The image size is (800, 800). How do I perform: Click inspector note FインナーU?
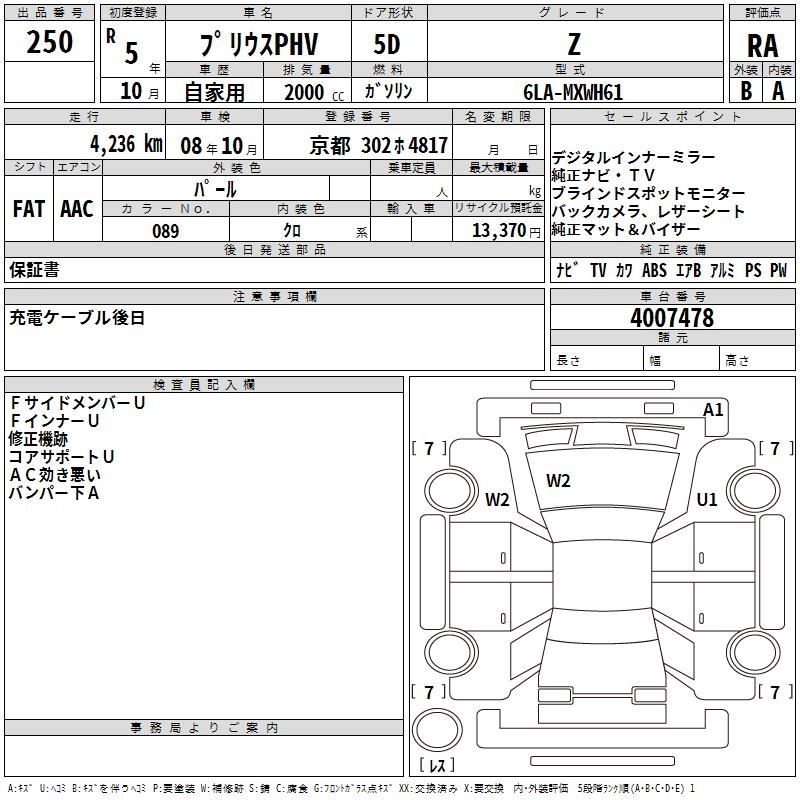click(54, 421)
